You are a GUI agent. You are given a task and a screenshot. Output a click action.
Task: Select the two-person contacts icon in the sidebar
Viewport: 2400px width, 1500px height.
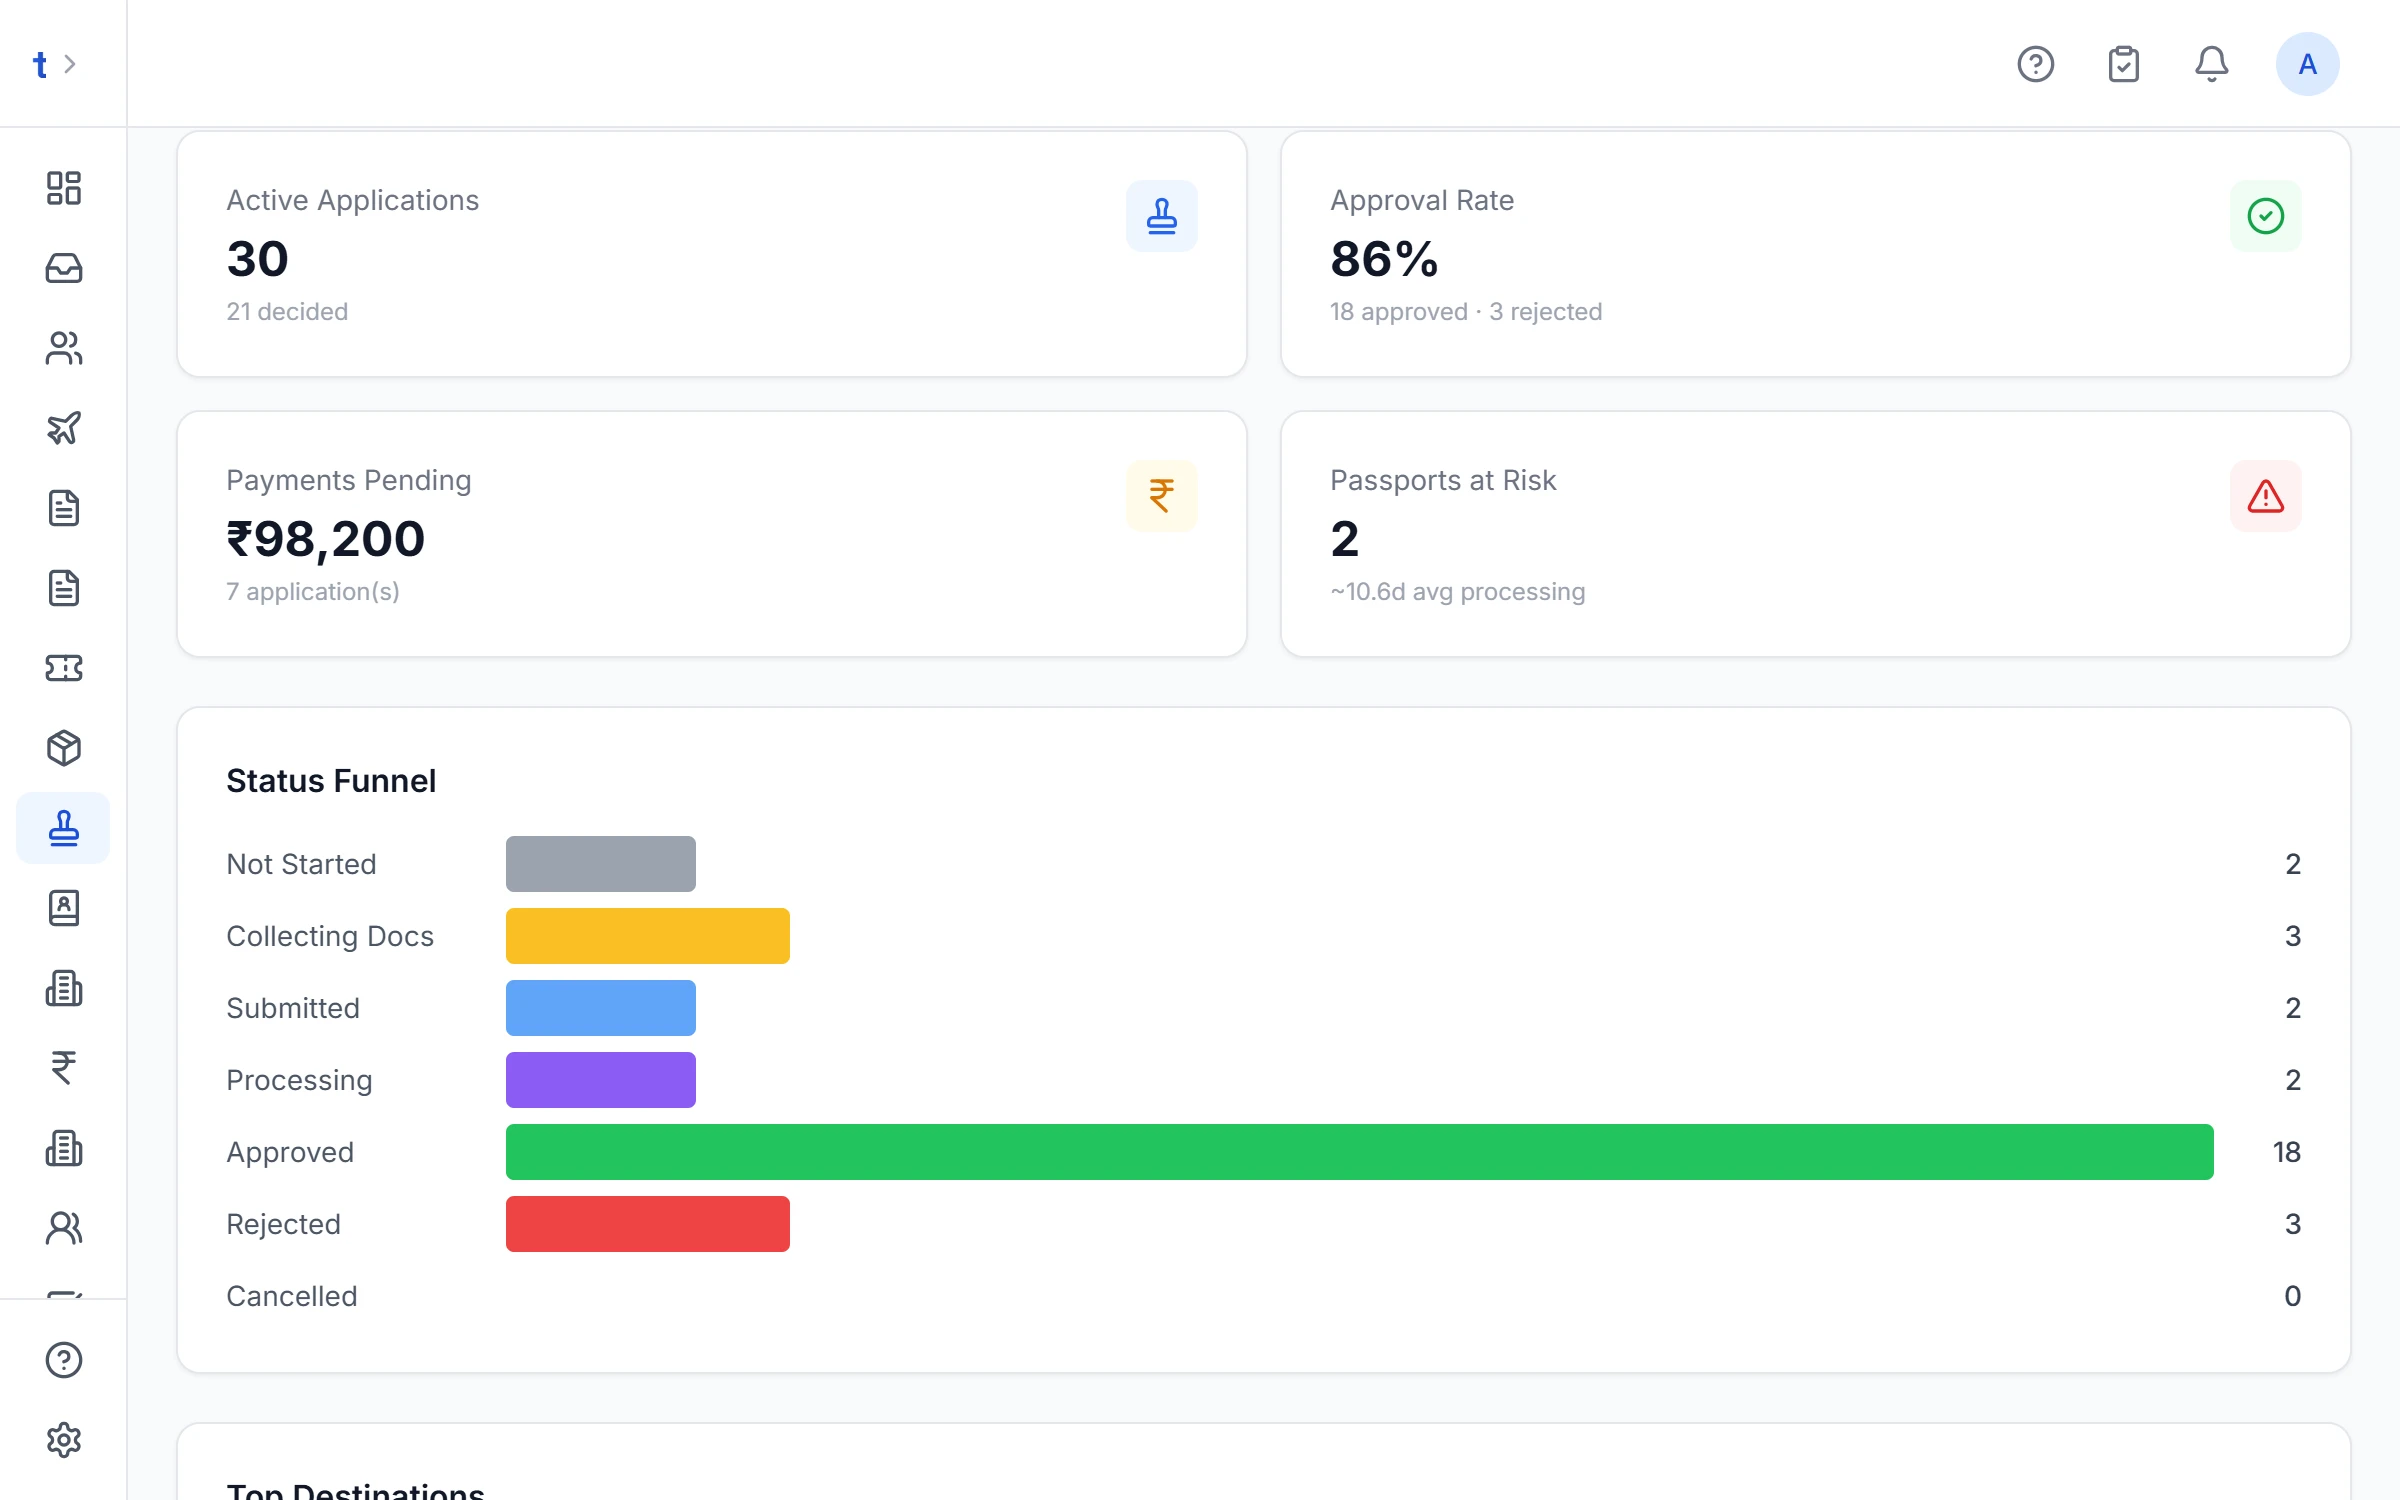pyautogui.click(x=63, y=348)
